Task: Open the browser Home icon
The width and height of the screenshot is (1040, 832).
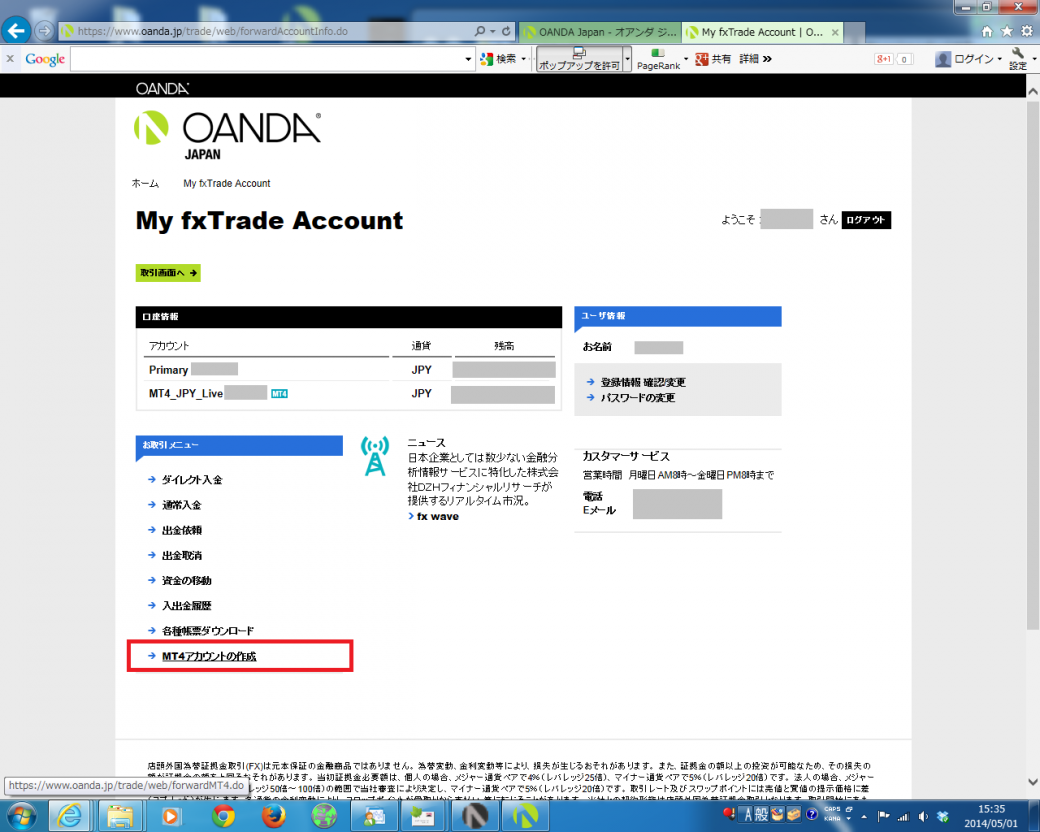Action: [x=987, y=31]
